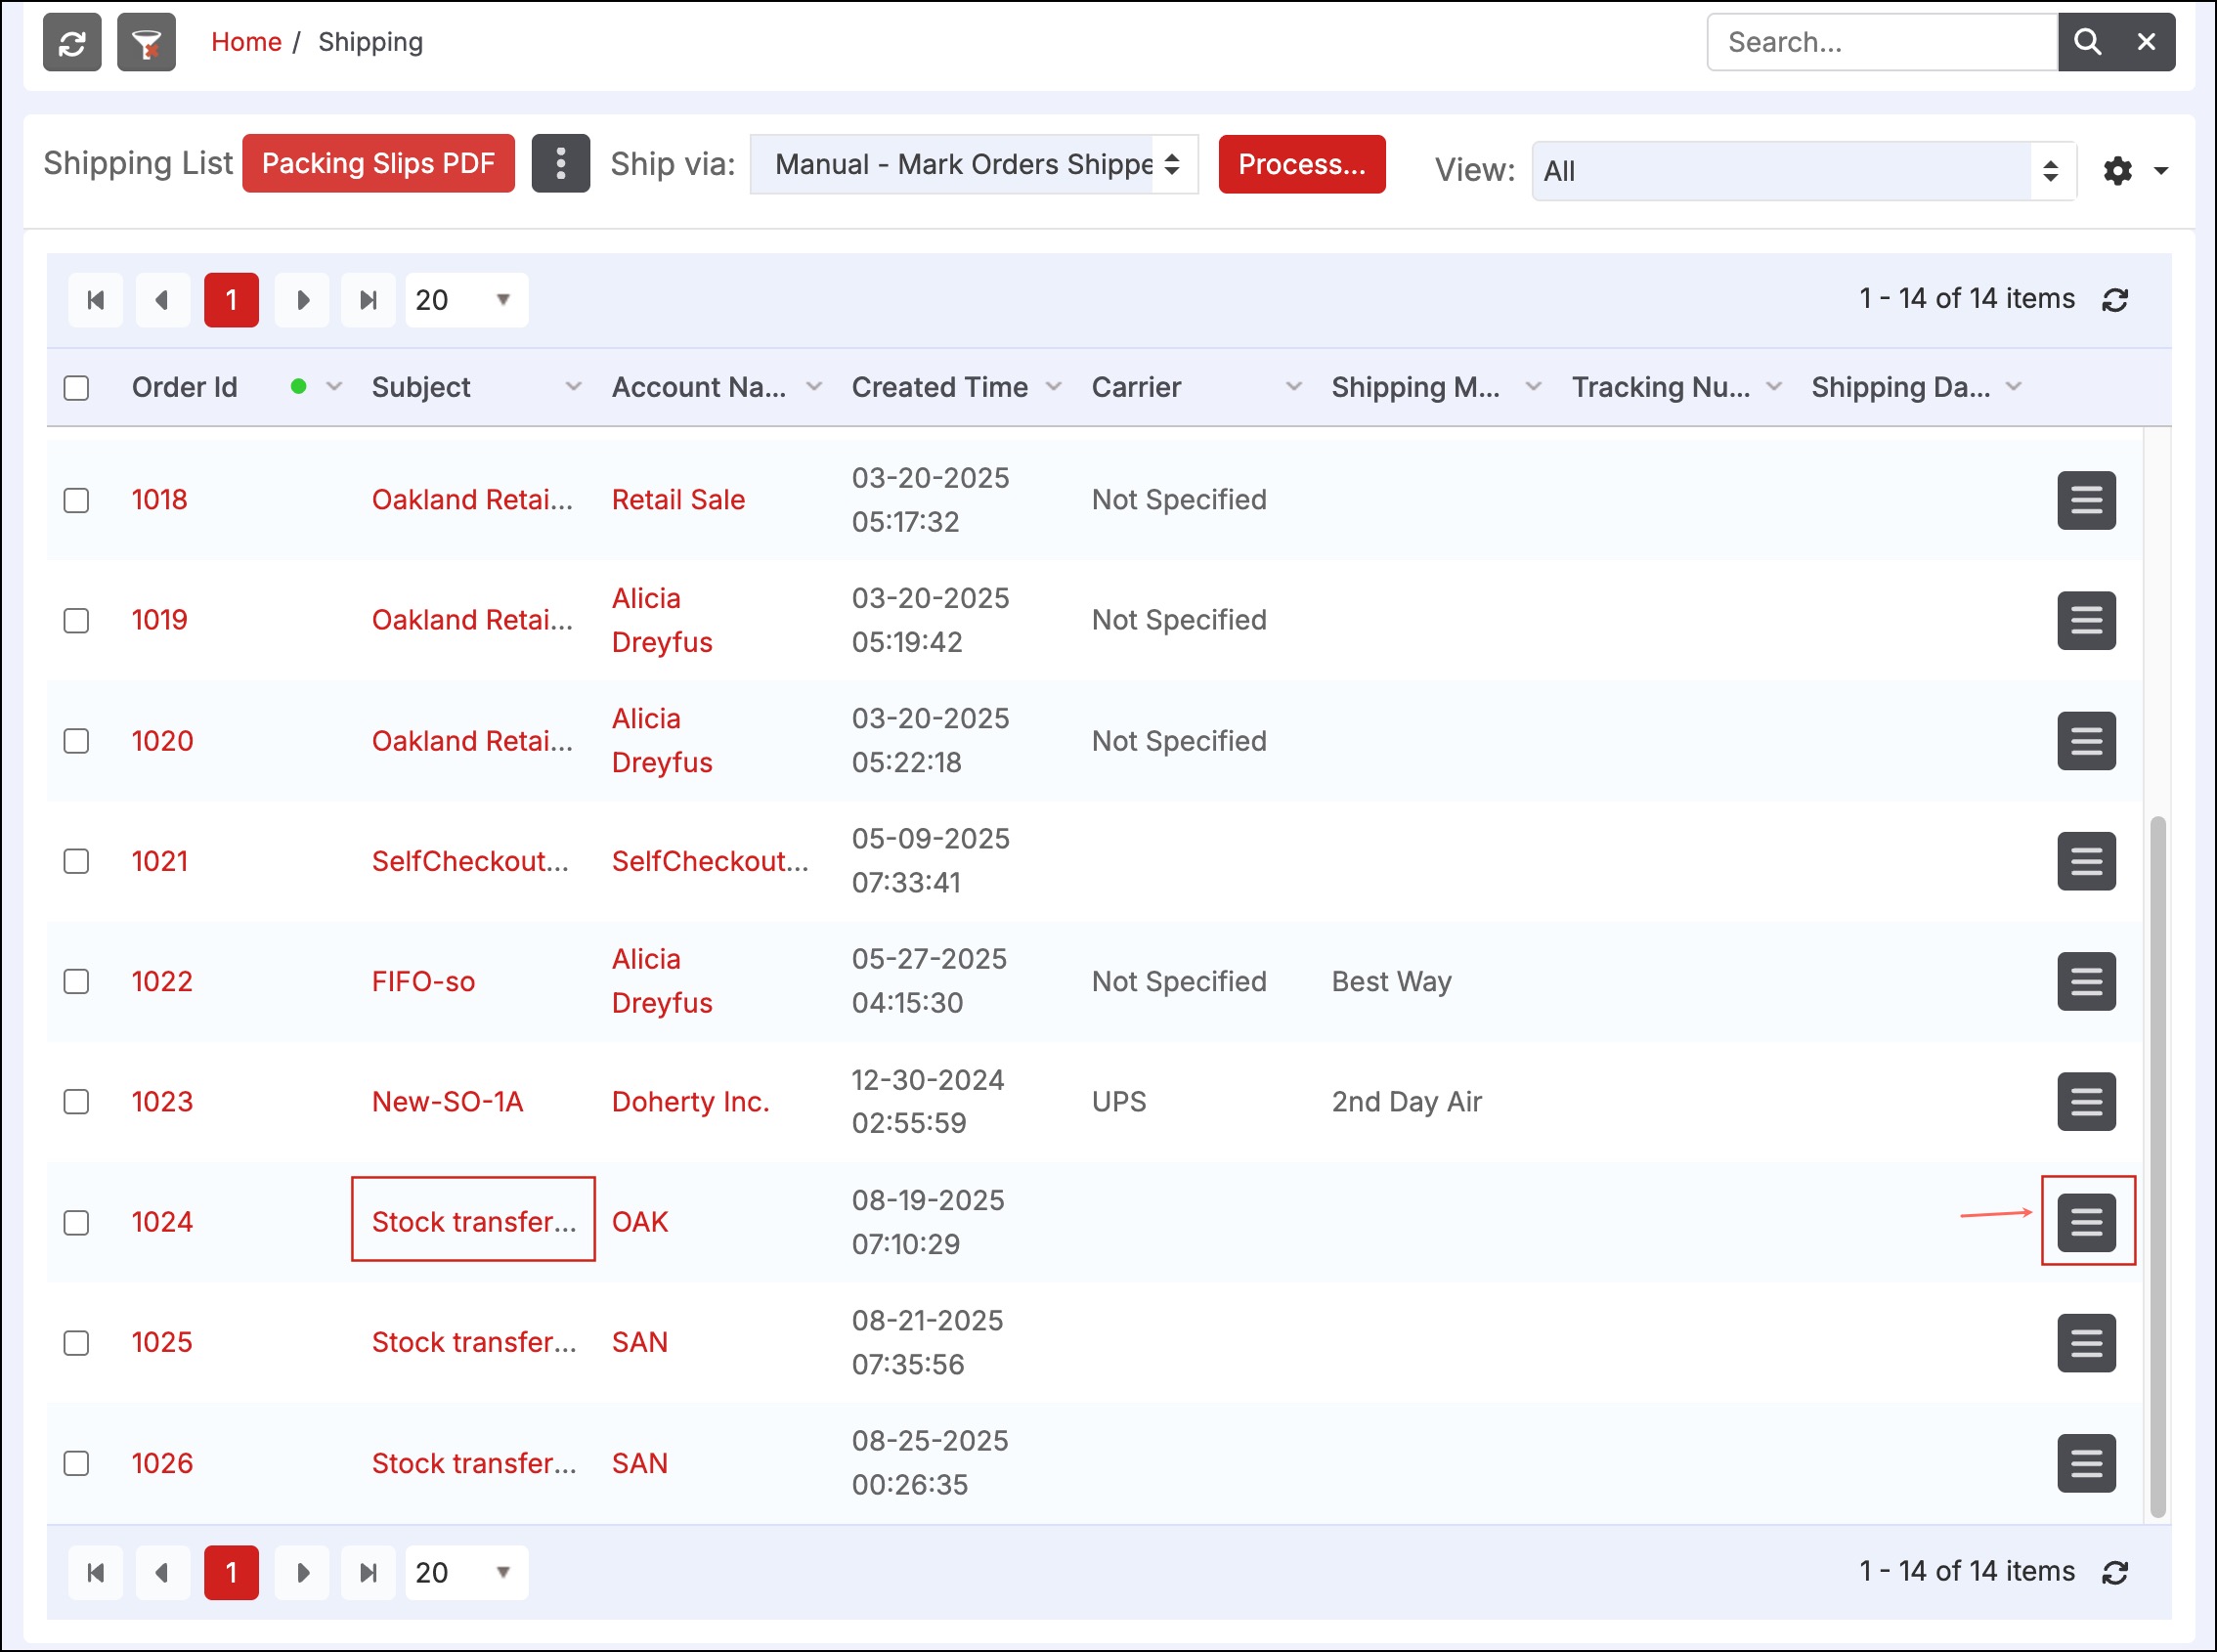The height and width of the screenshot is (1652, 2217).
Task: Check the box for order 1025
Action: pyautogui.click(x=76, y=1343)
